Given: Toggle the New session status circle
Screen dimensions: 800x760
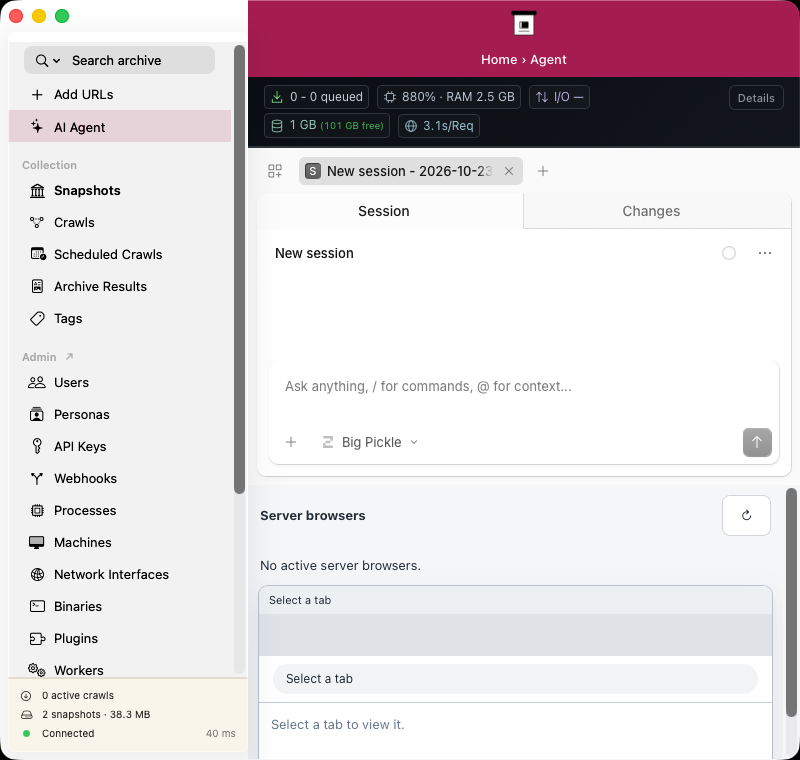Looking at the screenshot, I should point(729,253).
